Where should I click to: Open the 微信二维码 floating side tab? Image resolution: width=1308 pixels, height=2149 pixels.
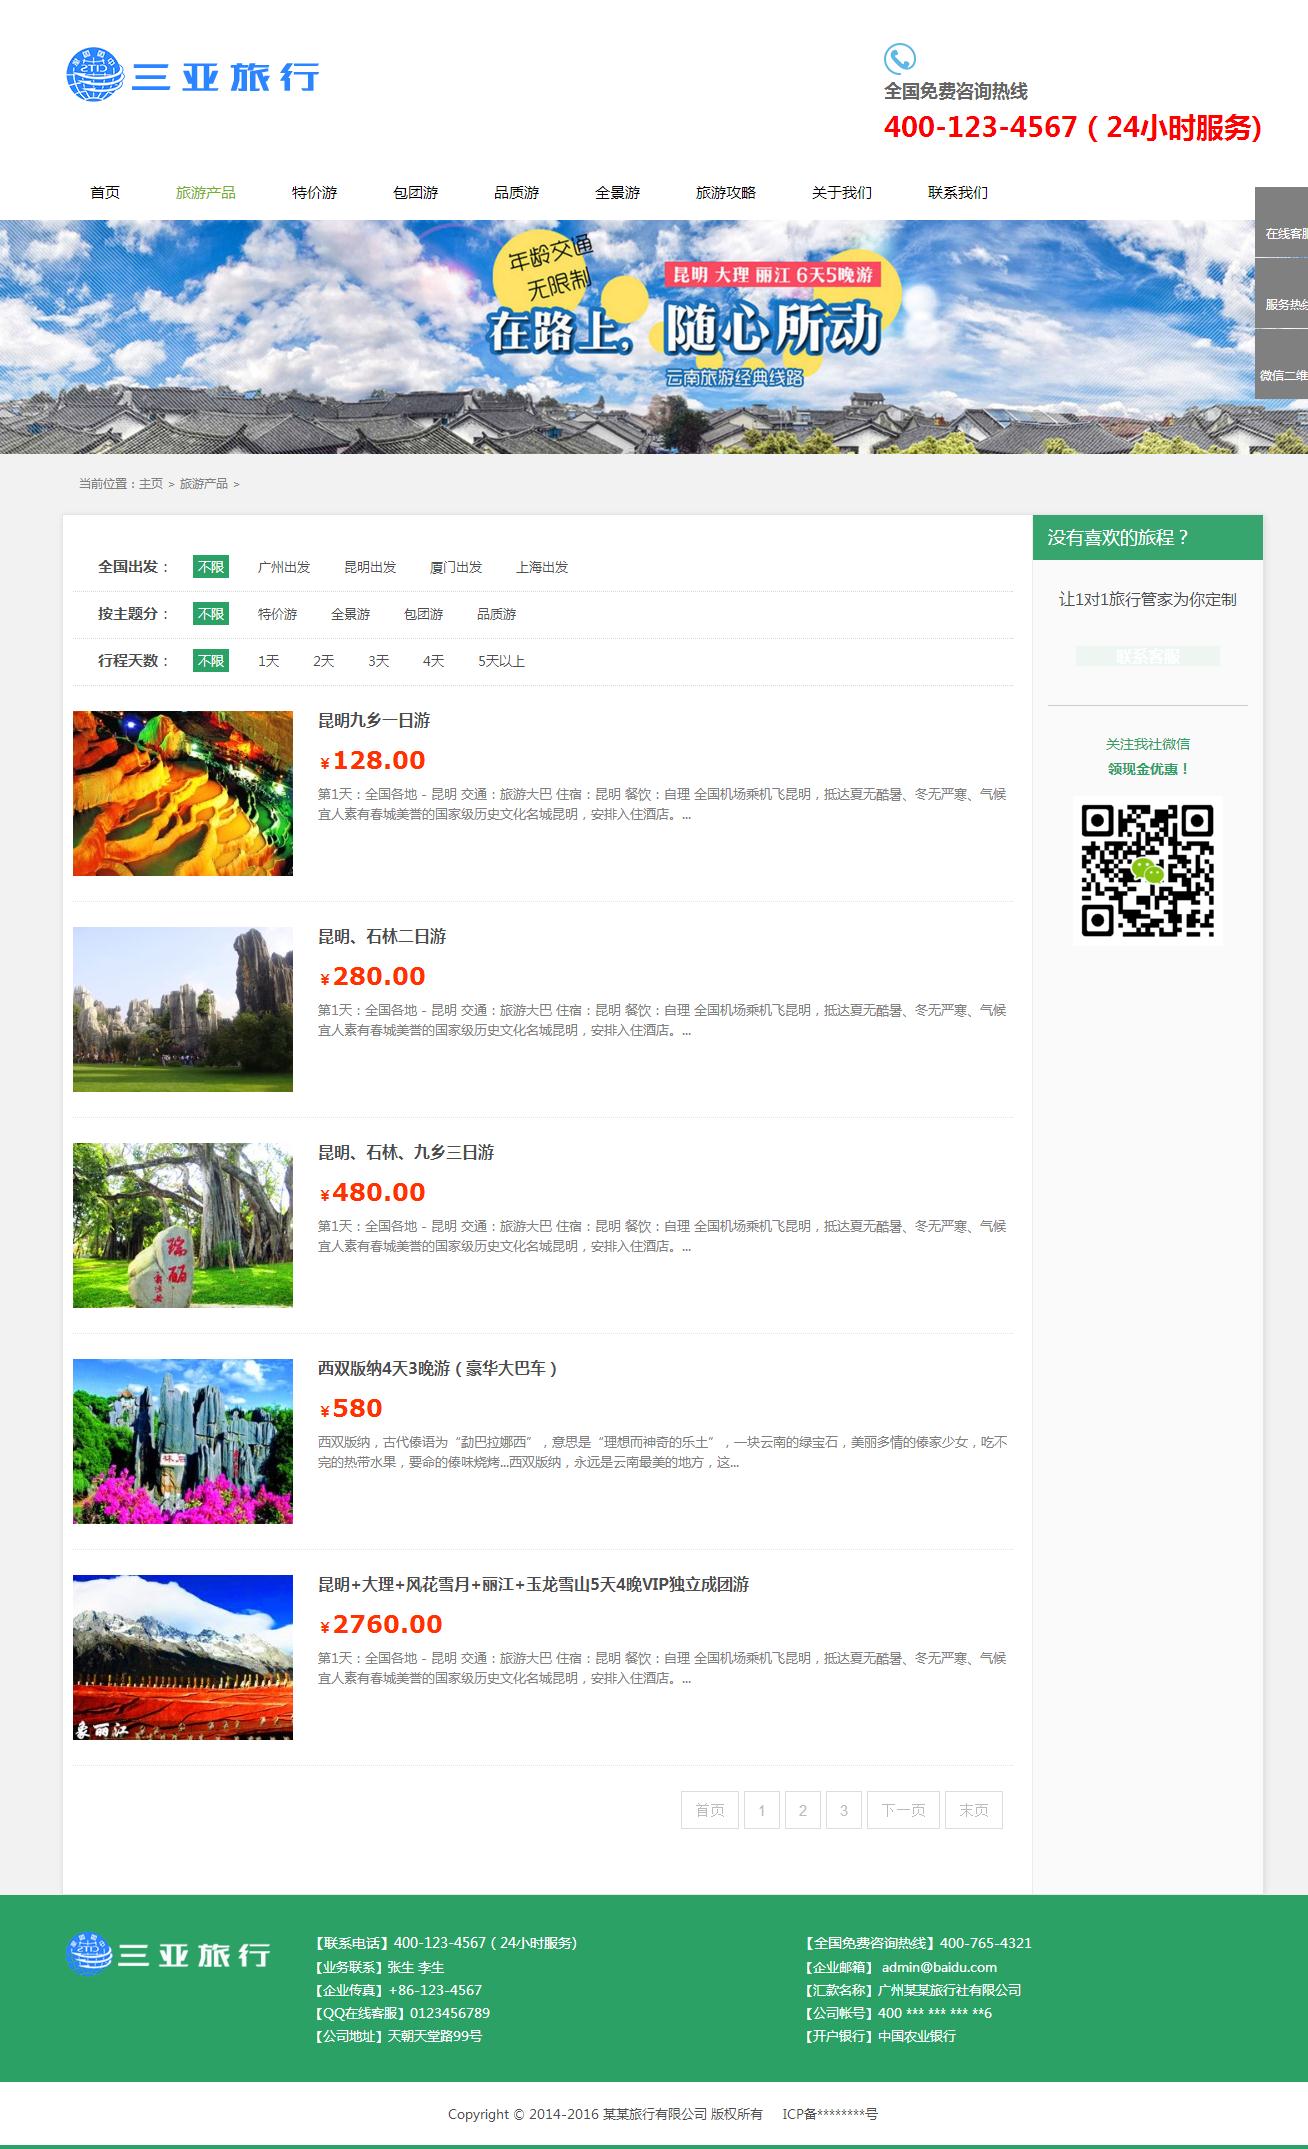pyautogui.click(x=1283, y=375)
